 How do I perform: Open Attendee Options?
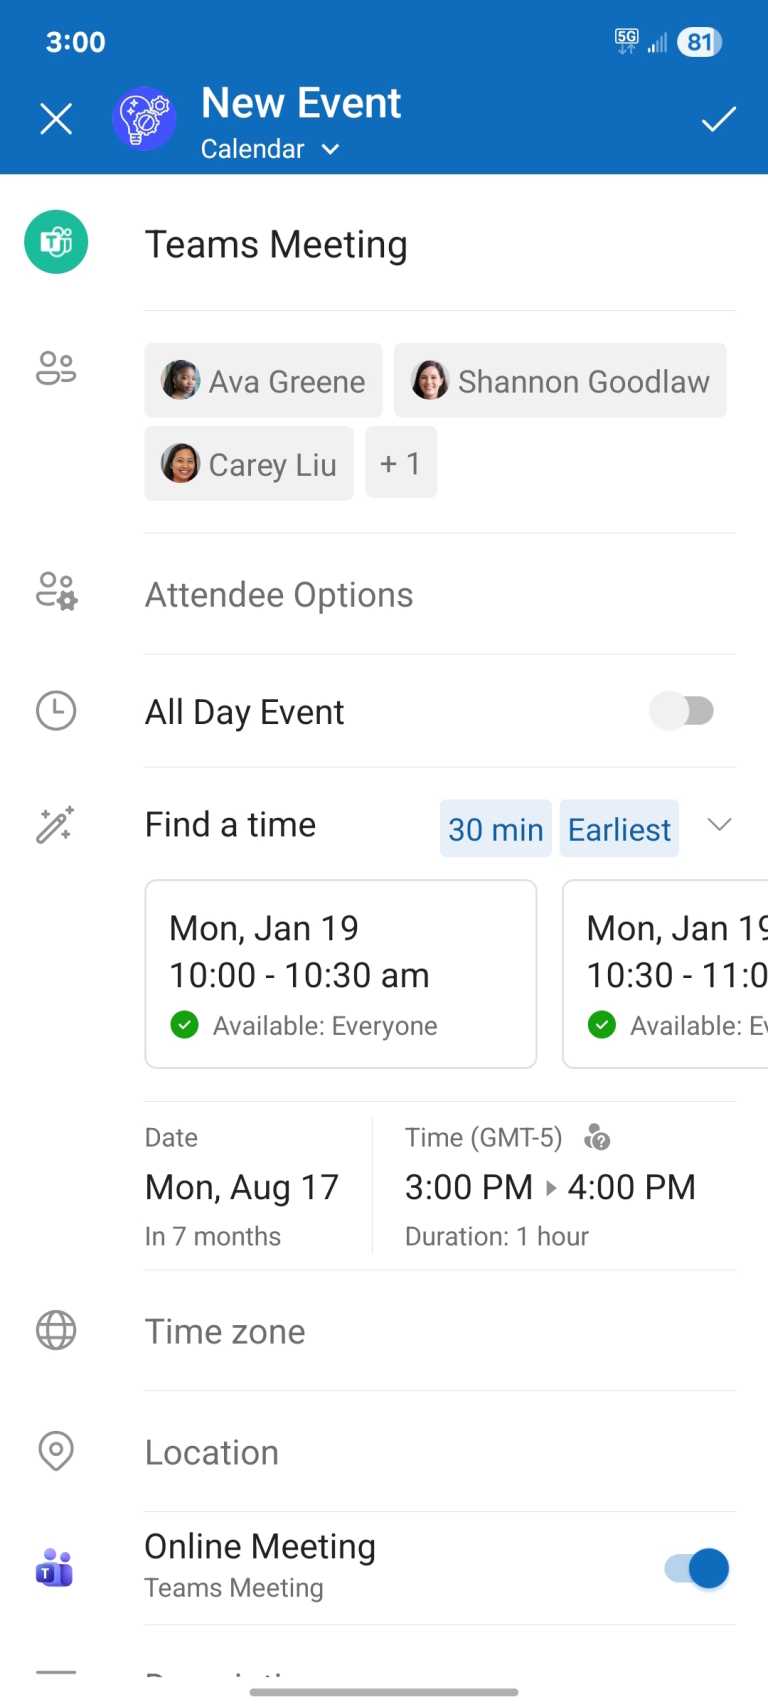coord(440,595)
